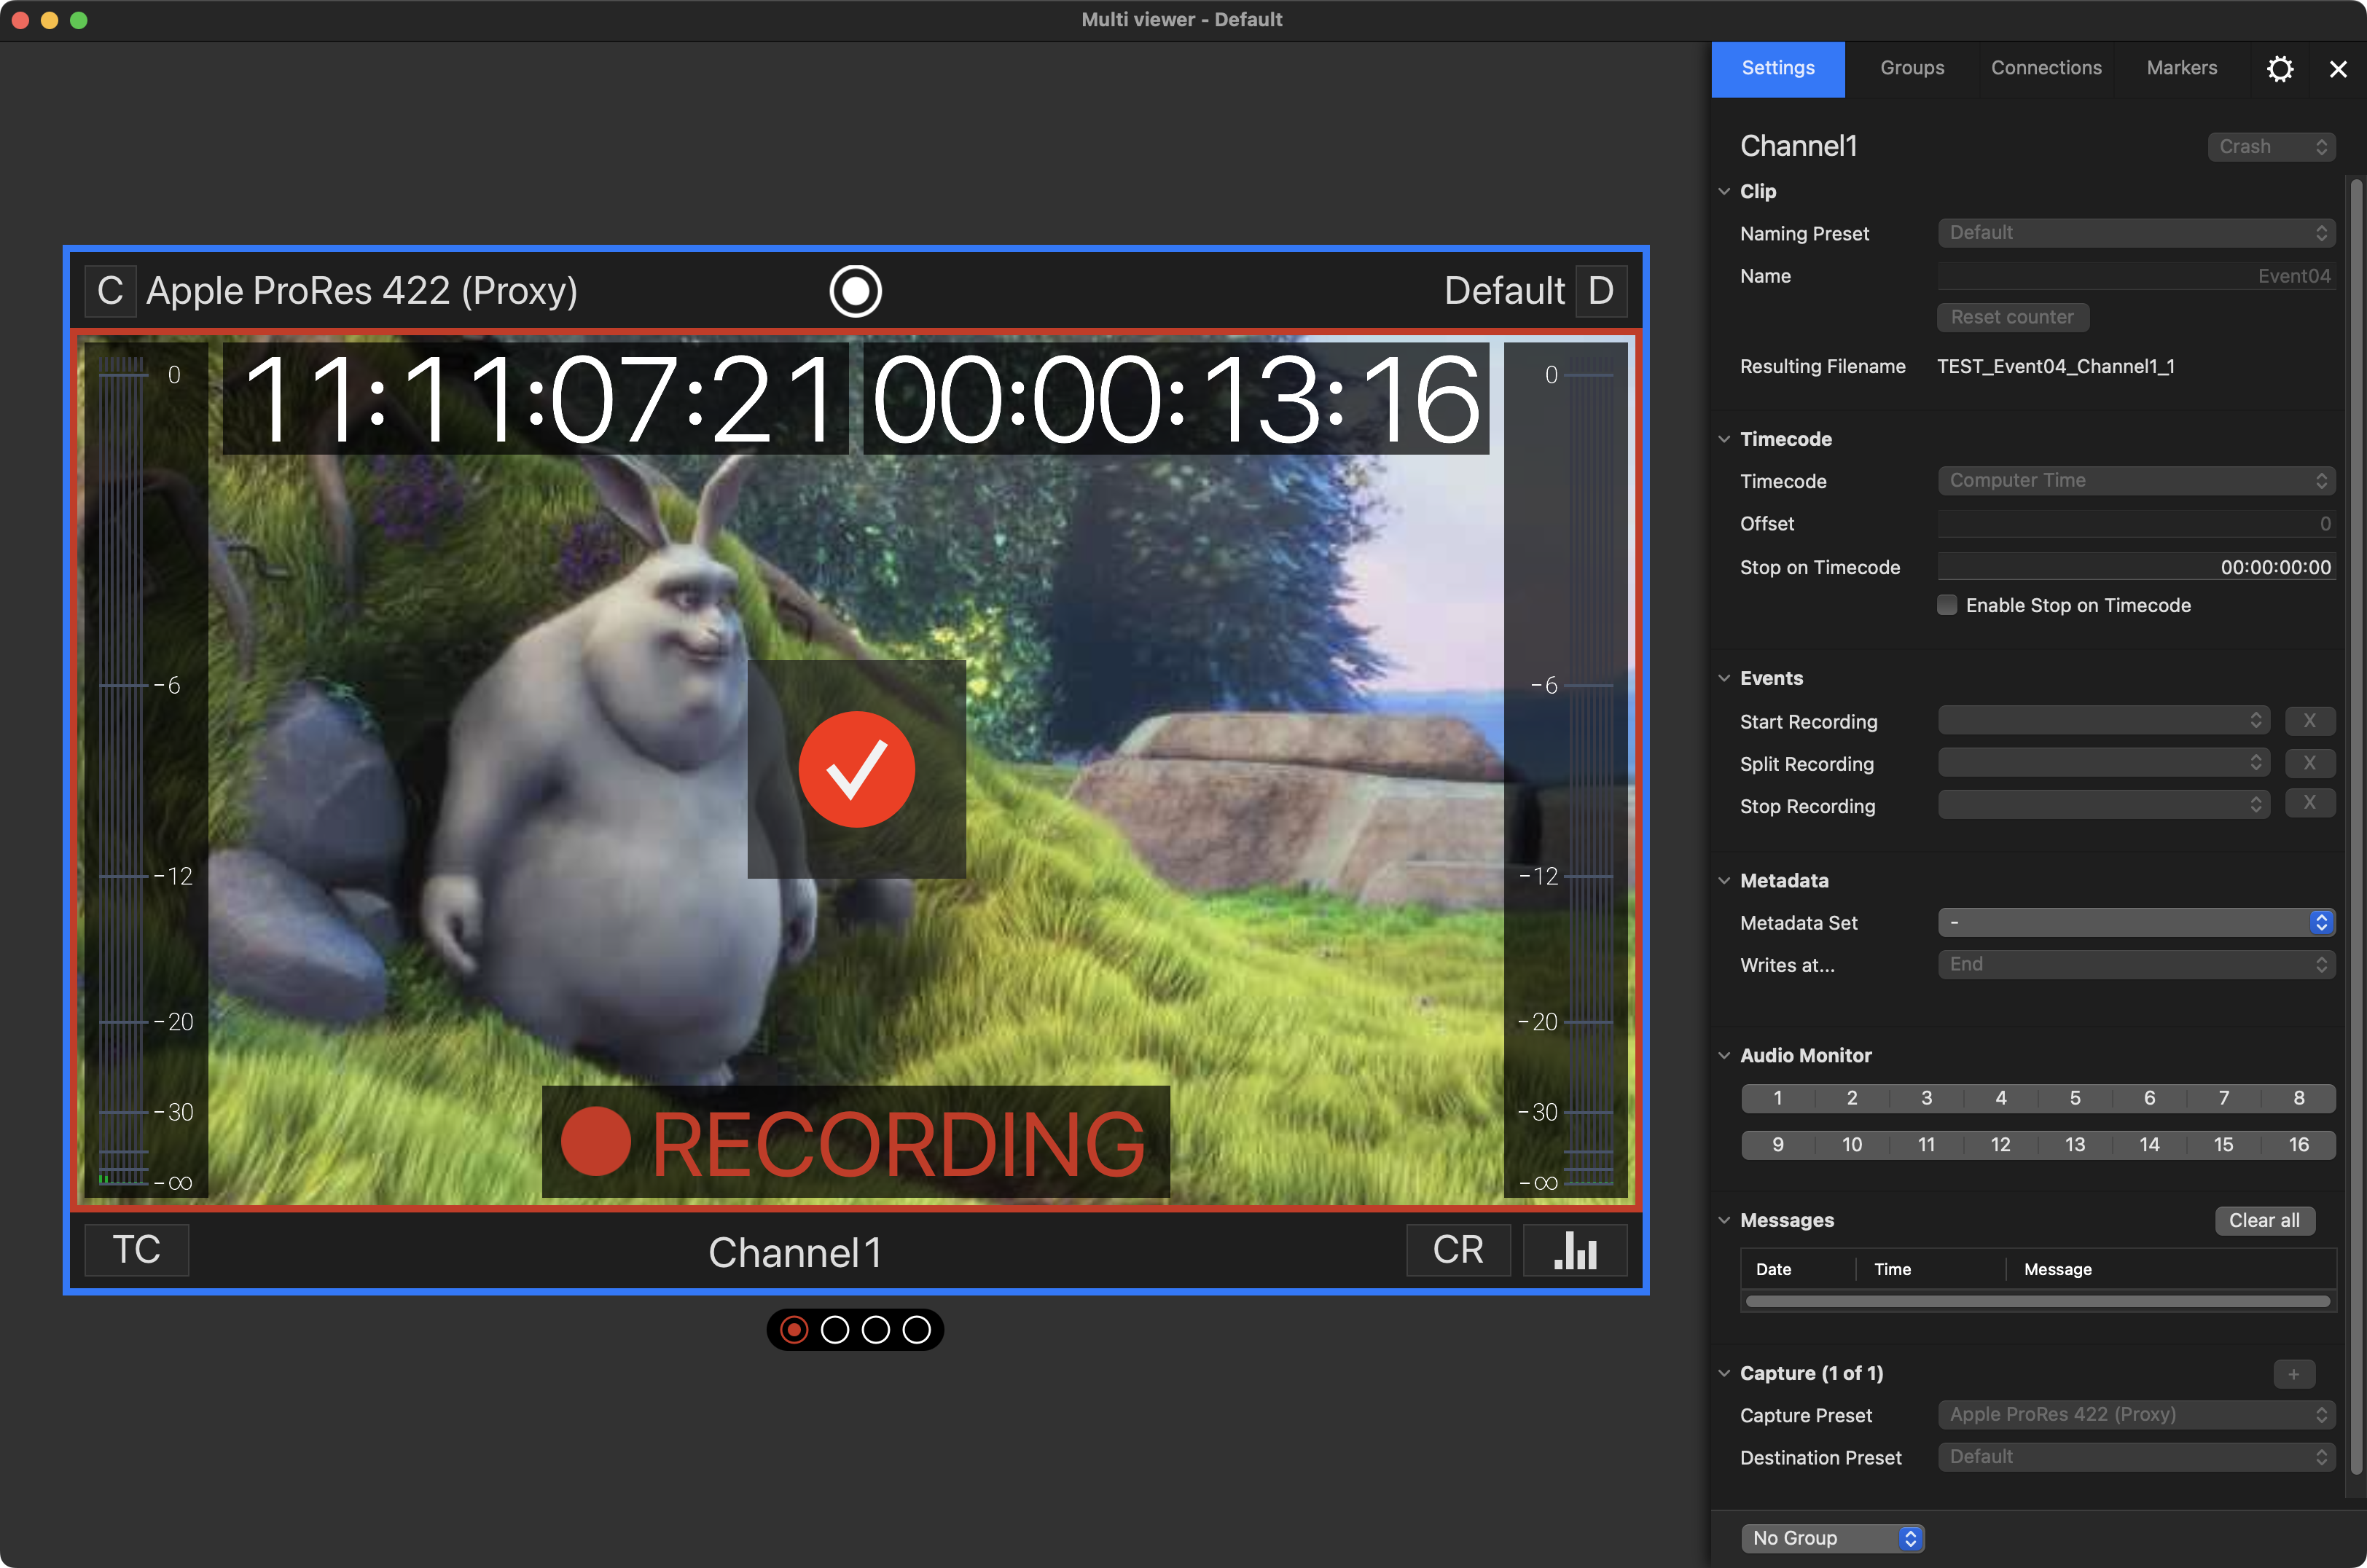Screen dimensions: 2367x1568
Task: Switch to the Markers tab
Action: click(2182, 69)
